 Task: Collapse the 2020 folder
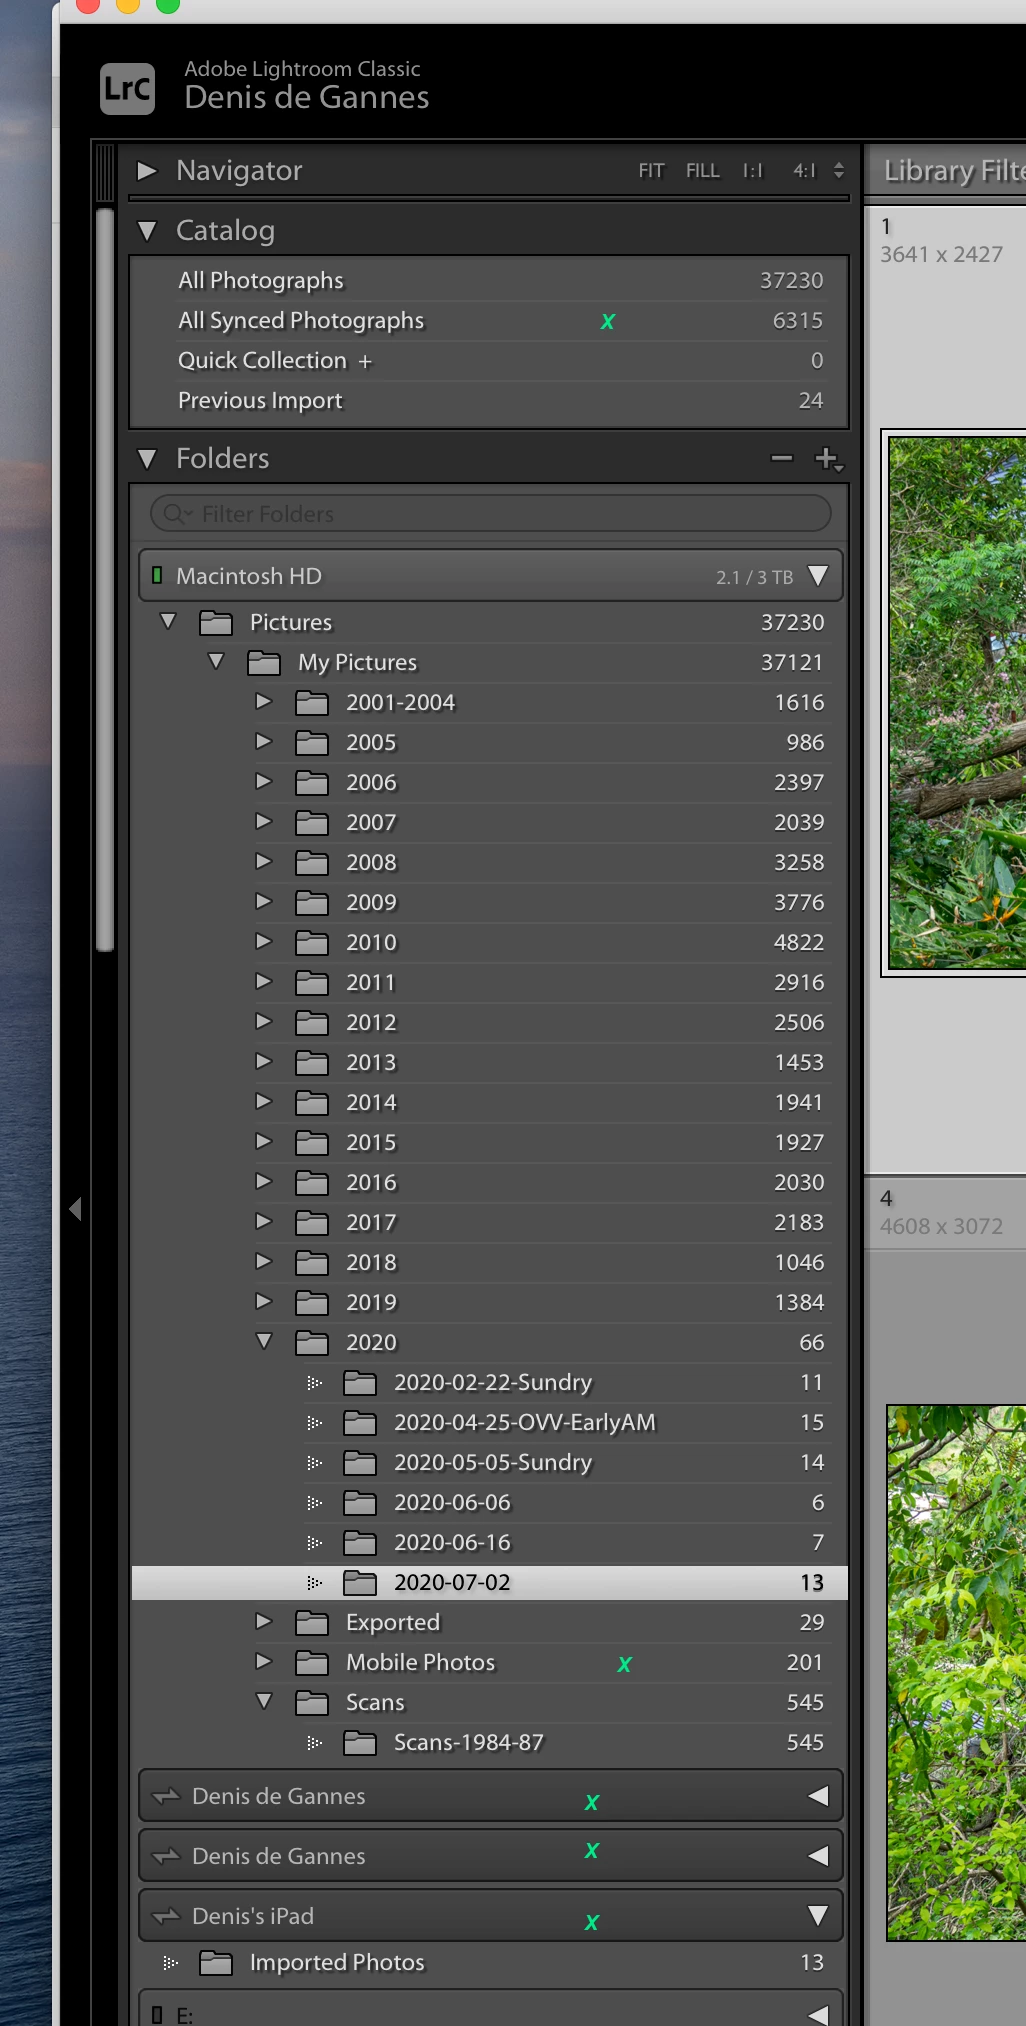pos(264,1342)
